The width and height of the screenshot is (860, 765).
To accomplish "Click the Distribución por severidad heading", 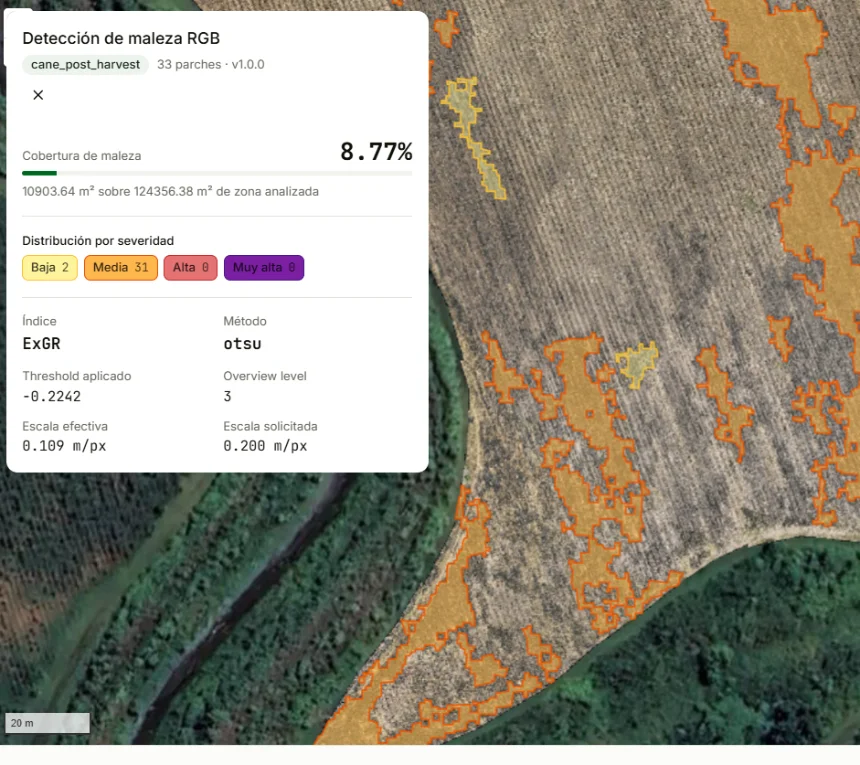I will pyautogui.click(x=98, y=241).
